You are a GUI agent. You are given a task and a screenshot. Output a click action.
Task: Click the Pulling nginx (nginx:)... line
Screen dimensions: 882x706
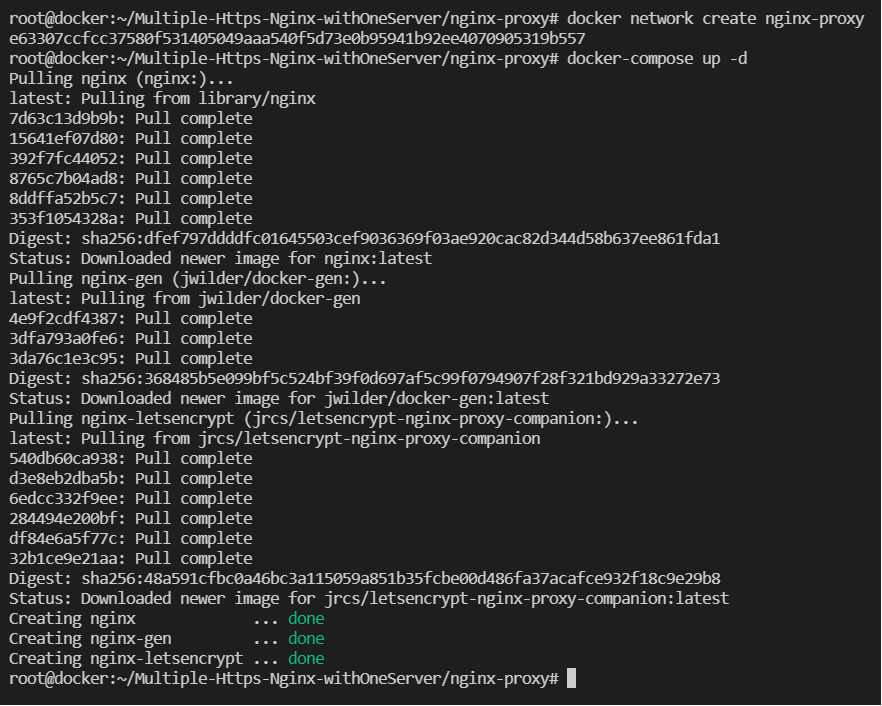pyautogui.click(x=121, y=79)
